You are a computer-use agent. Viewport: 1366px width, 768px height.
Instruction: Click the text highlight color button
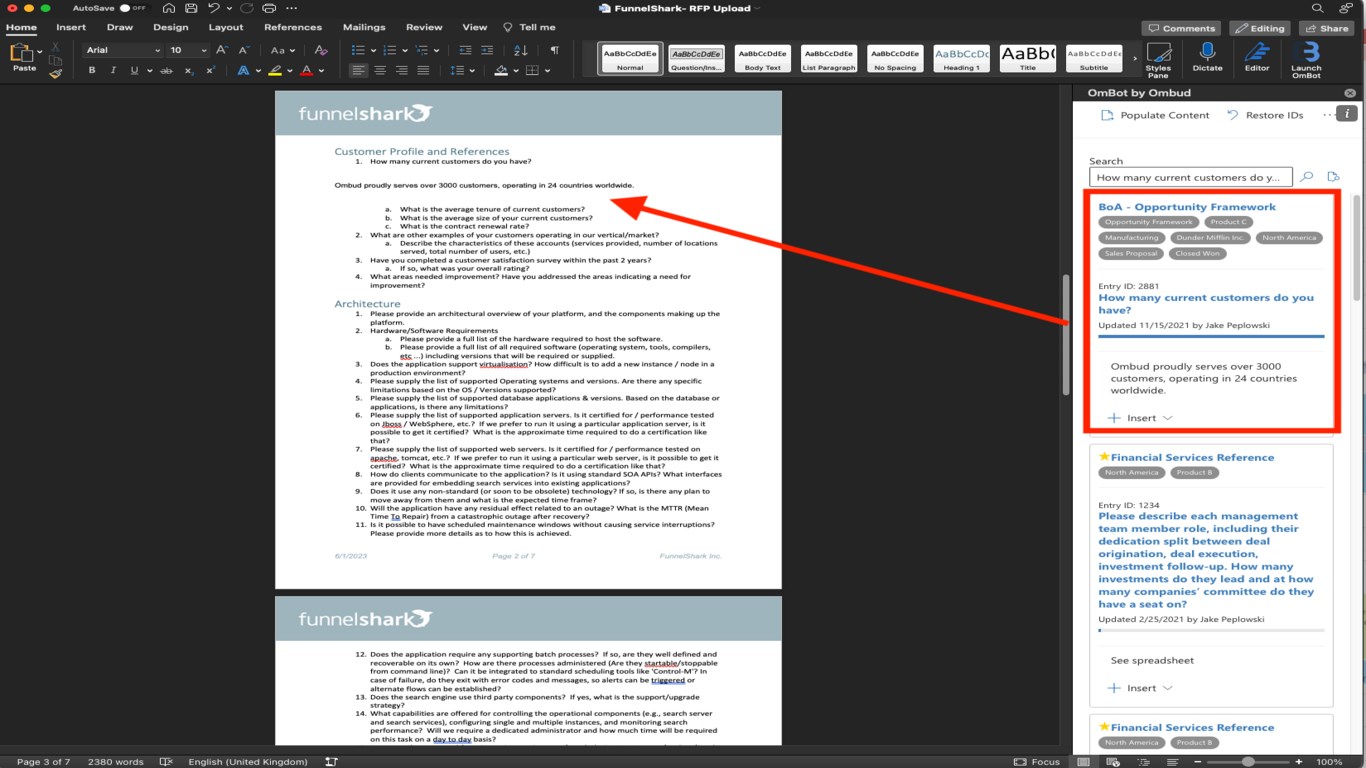(x=275, y=71)
